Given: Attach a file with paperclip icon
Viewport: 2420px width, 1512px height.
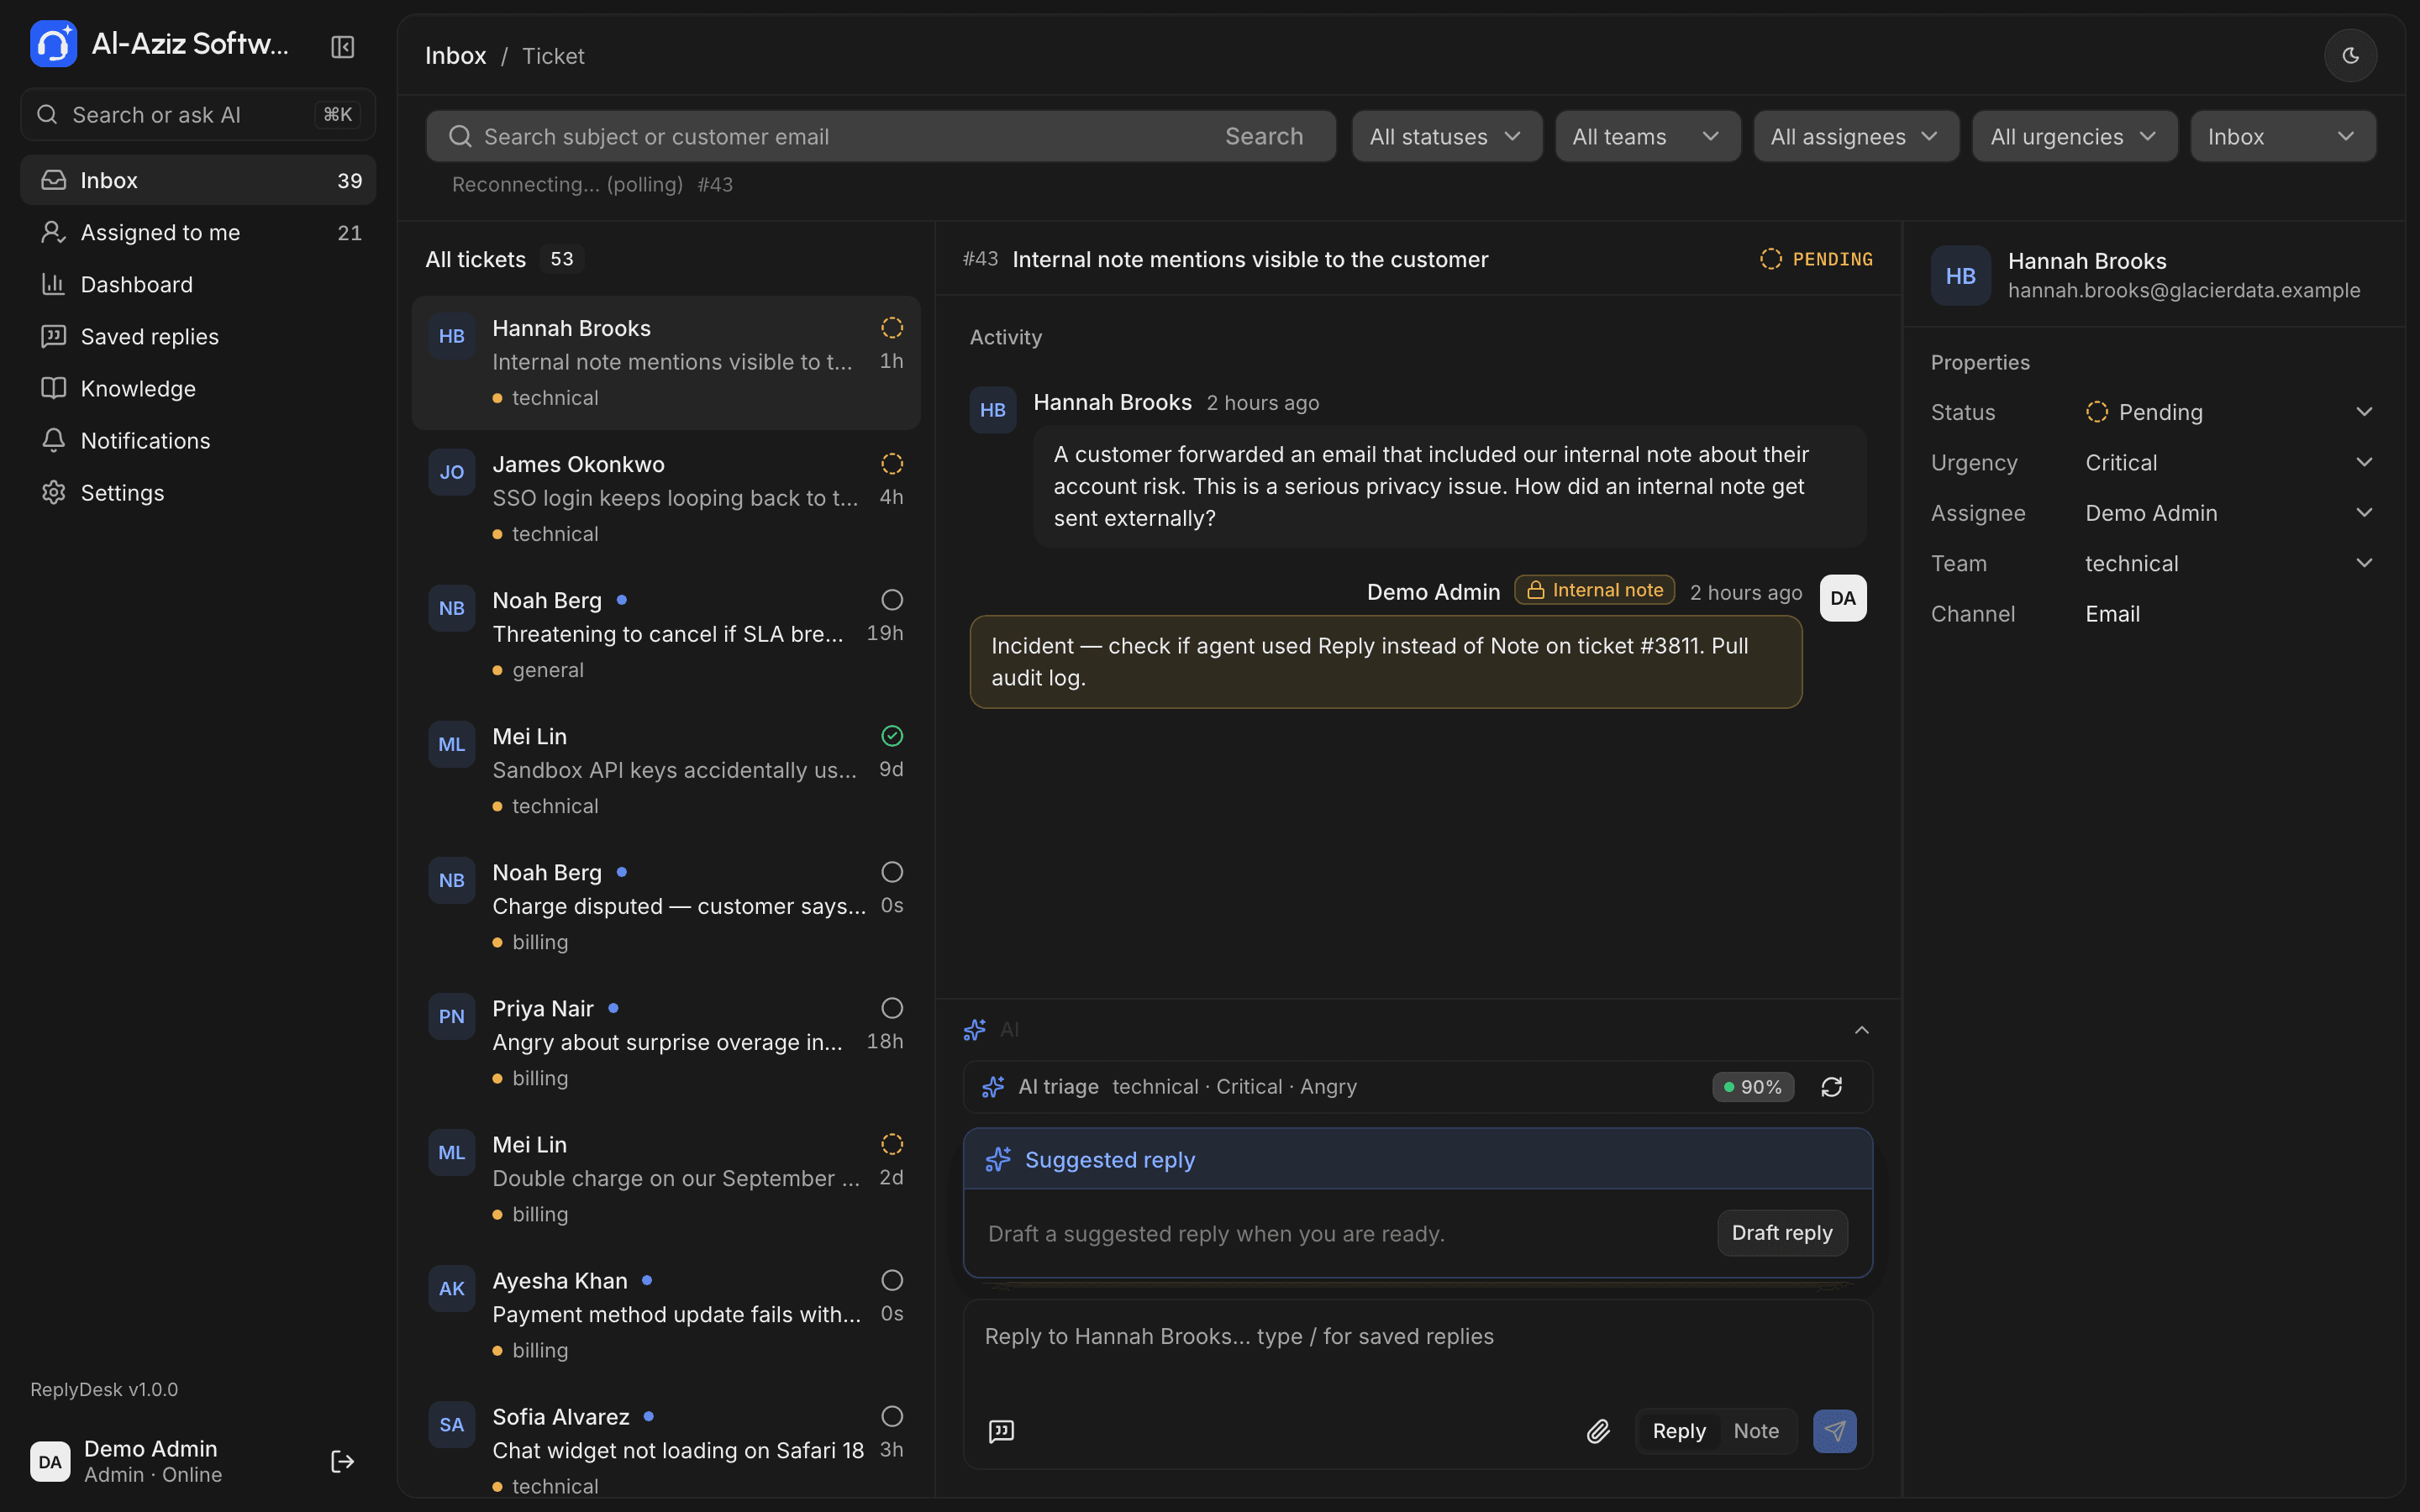Looking at the screenshot, I should click(x=1598, y=1431).
